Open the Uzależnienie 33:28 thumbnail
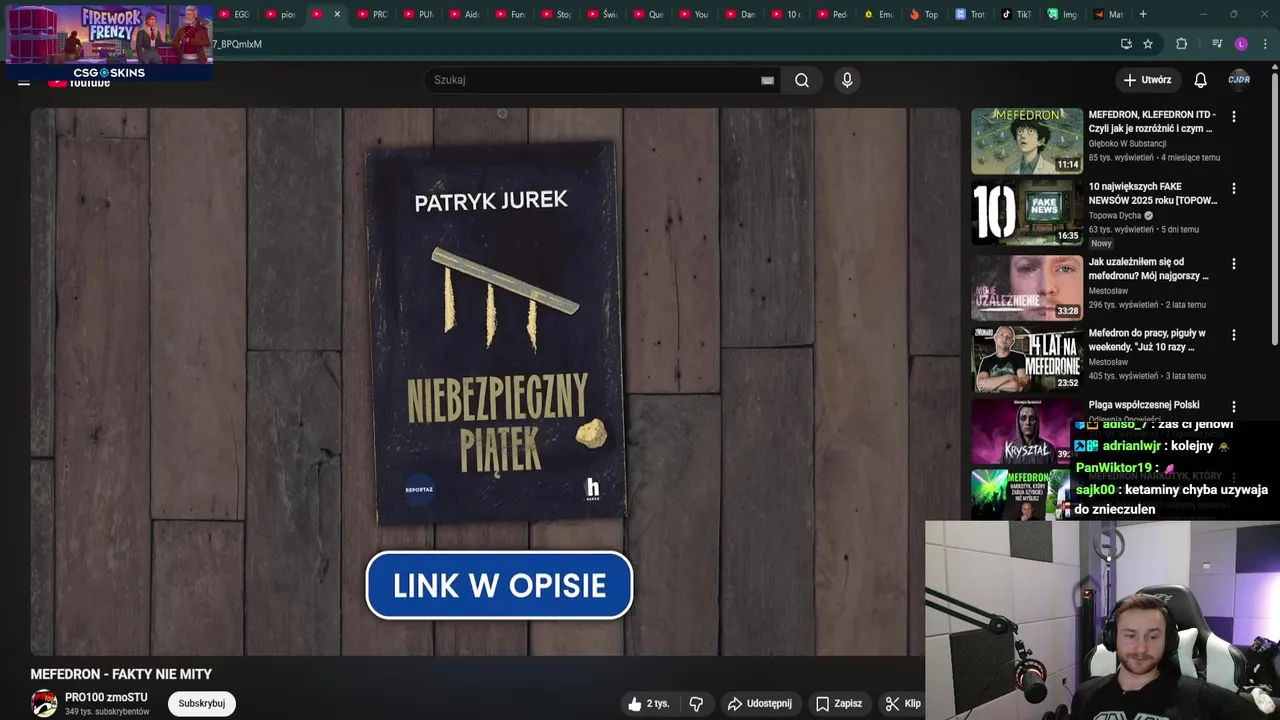 pyautogui.click(x=1027, y=287)
